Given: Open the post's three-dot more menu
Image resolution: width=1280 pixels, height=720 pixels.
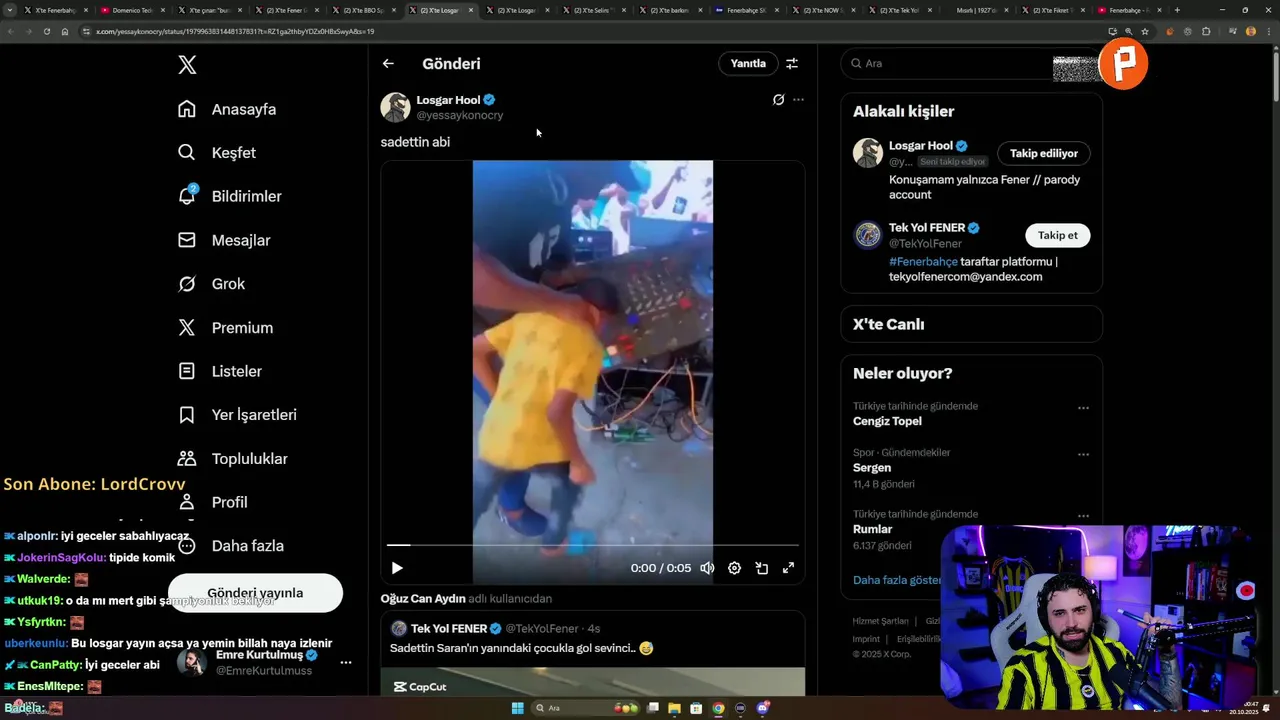Looking at the screenshot, I should click(x=798, y=100).
